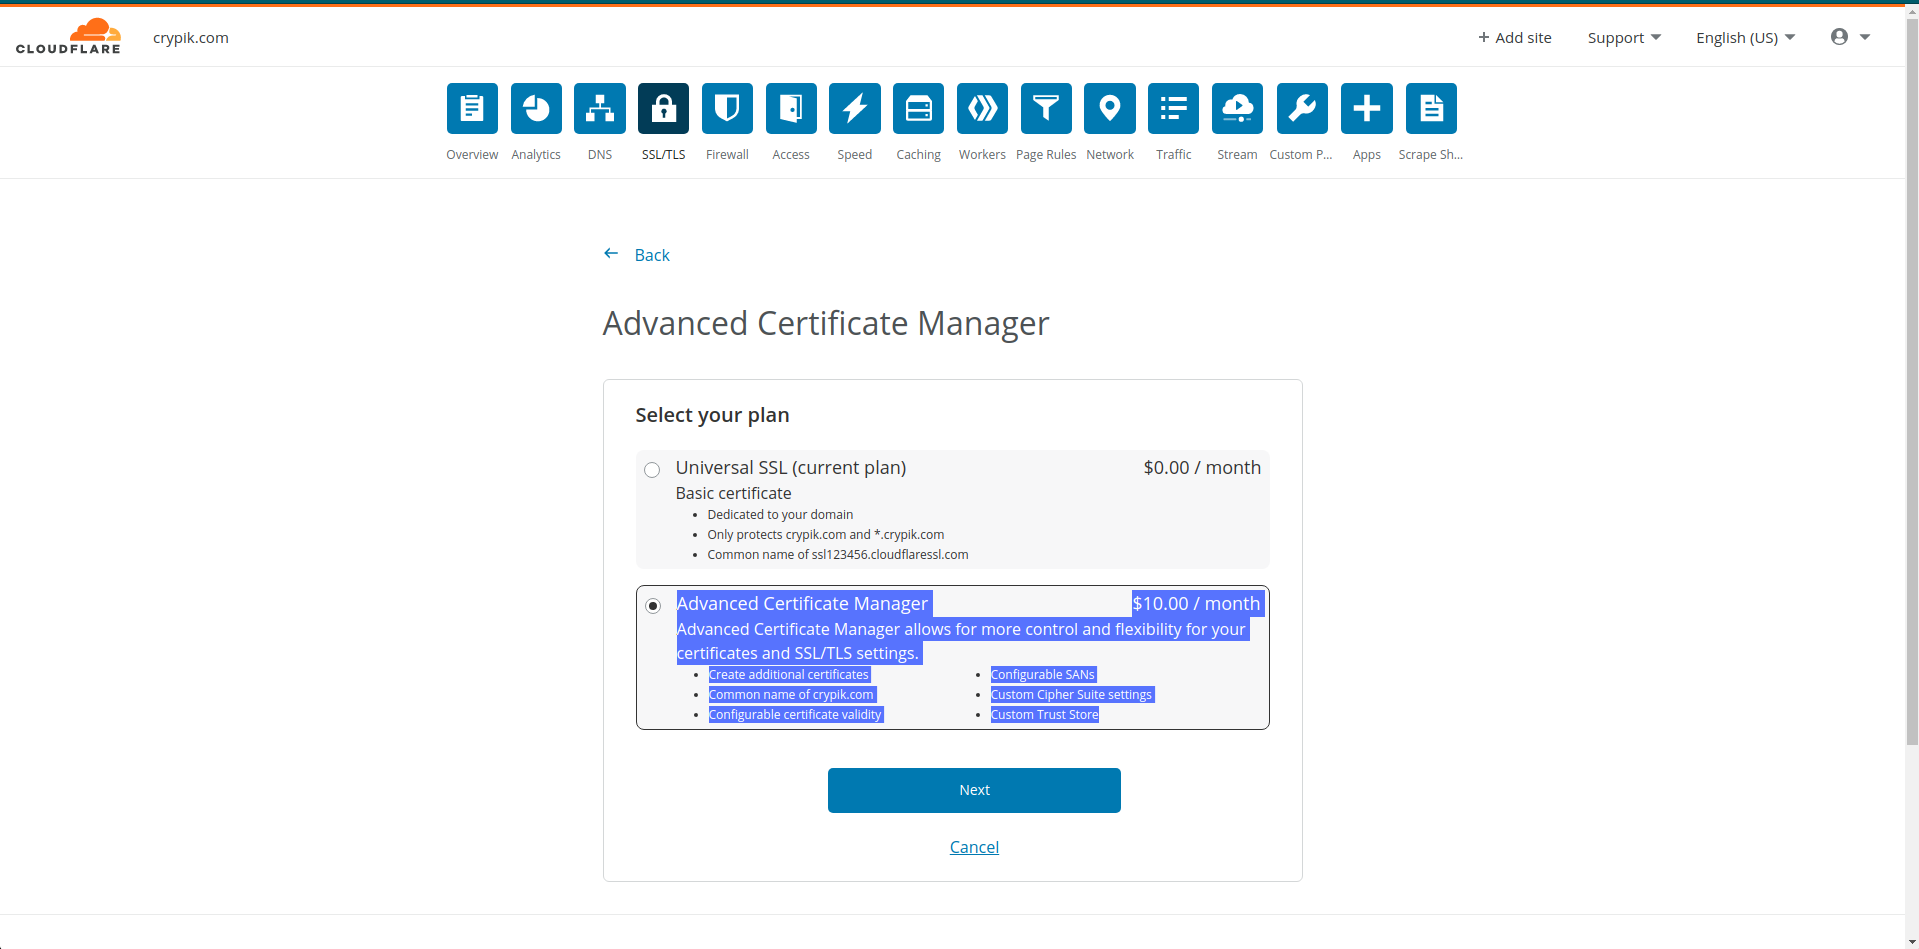This screenshot has height=949, width=1919.
Task: Click 'Basic certificate' description text
Action: click(733, 493)
